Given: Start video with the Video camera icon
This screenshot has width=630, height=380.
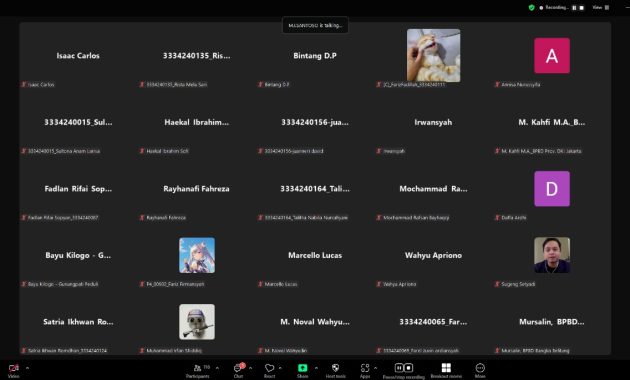Looking at the screenshot, I should (14, 368).
